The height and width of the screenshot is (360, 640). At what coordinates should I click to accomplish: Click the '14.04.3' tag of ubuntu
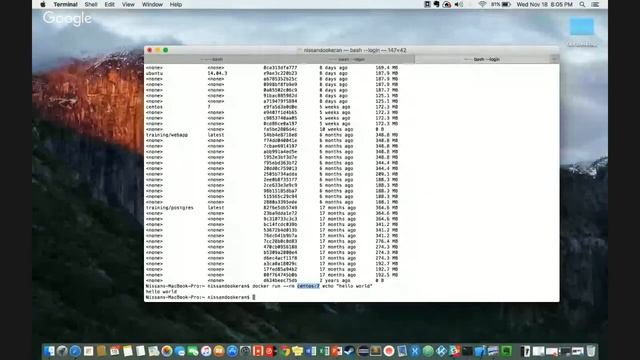point(217,73)
